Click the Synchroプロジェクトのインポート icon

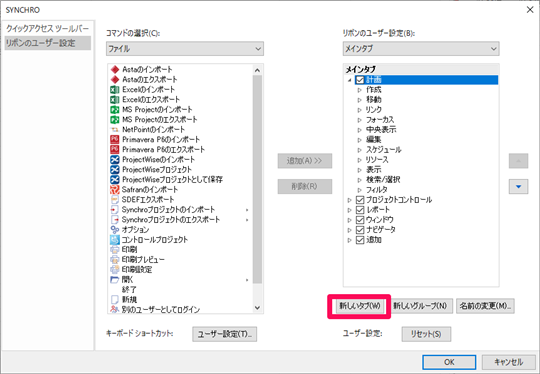(115, 210)
